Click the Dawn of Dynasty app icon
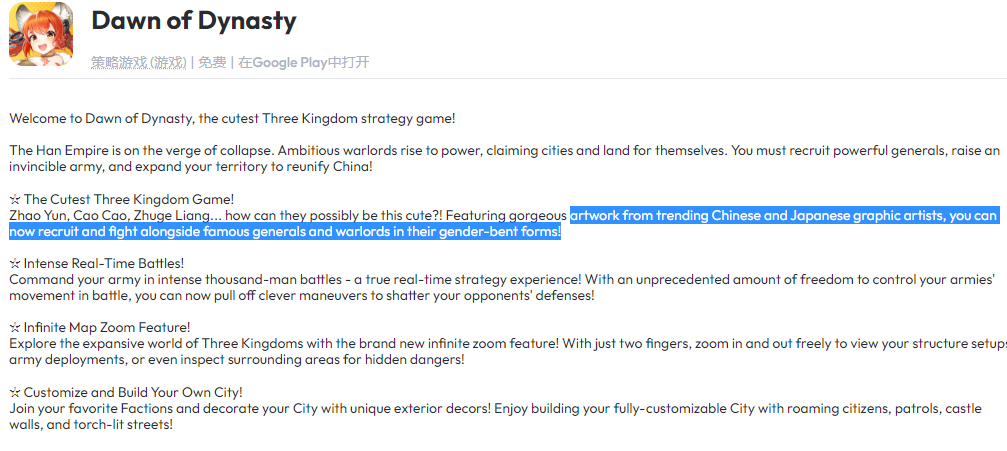The width and height of the screenshot is (1007, 451). click(40, 34)
